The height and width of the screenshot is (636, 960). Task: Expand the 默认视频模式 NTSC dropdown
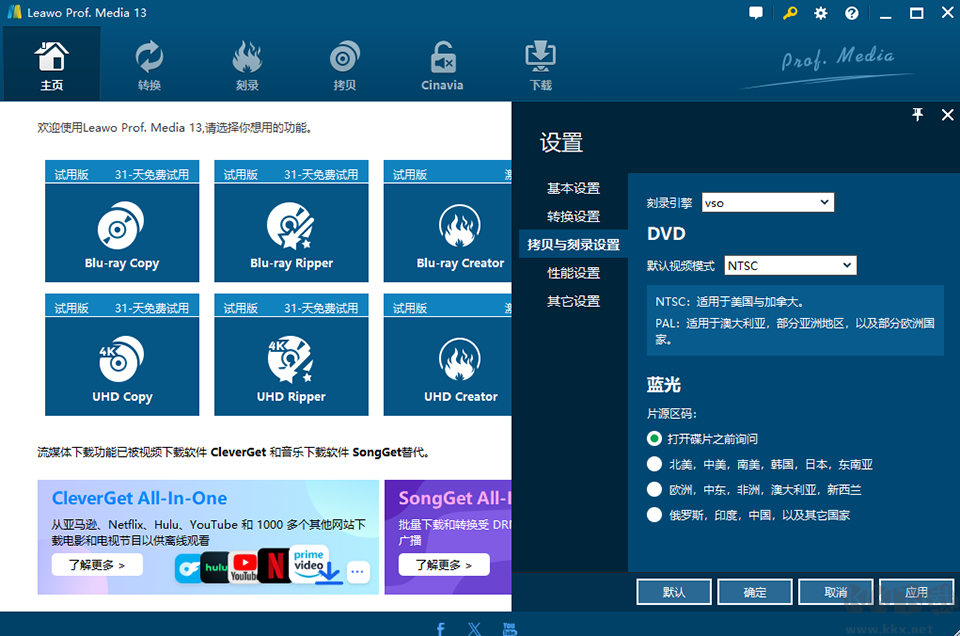(x=790, y=266)
